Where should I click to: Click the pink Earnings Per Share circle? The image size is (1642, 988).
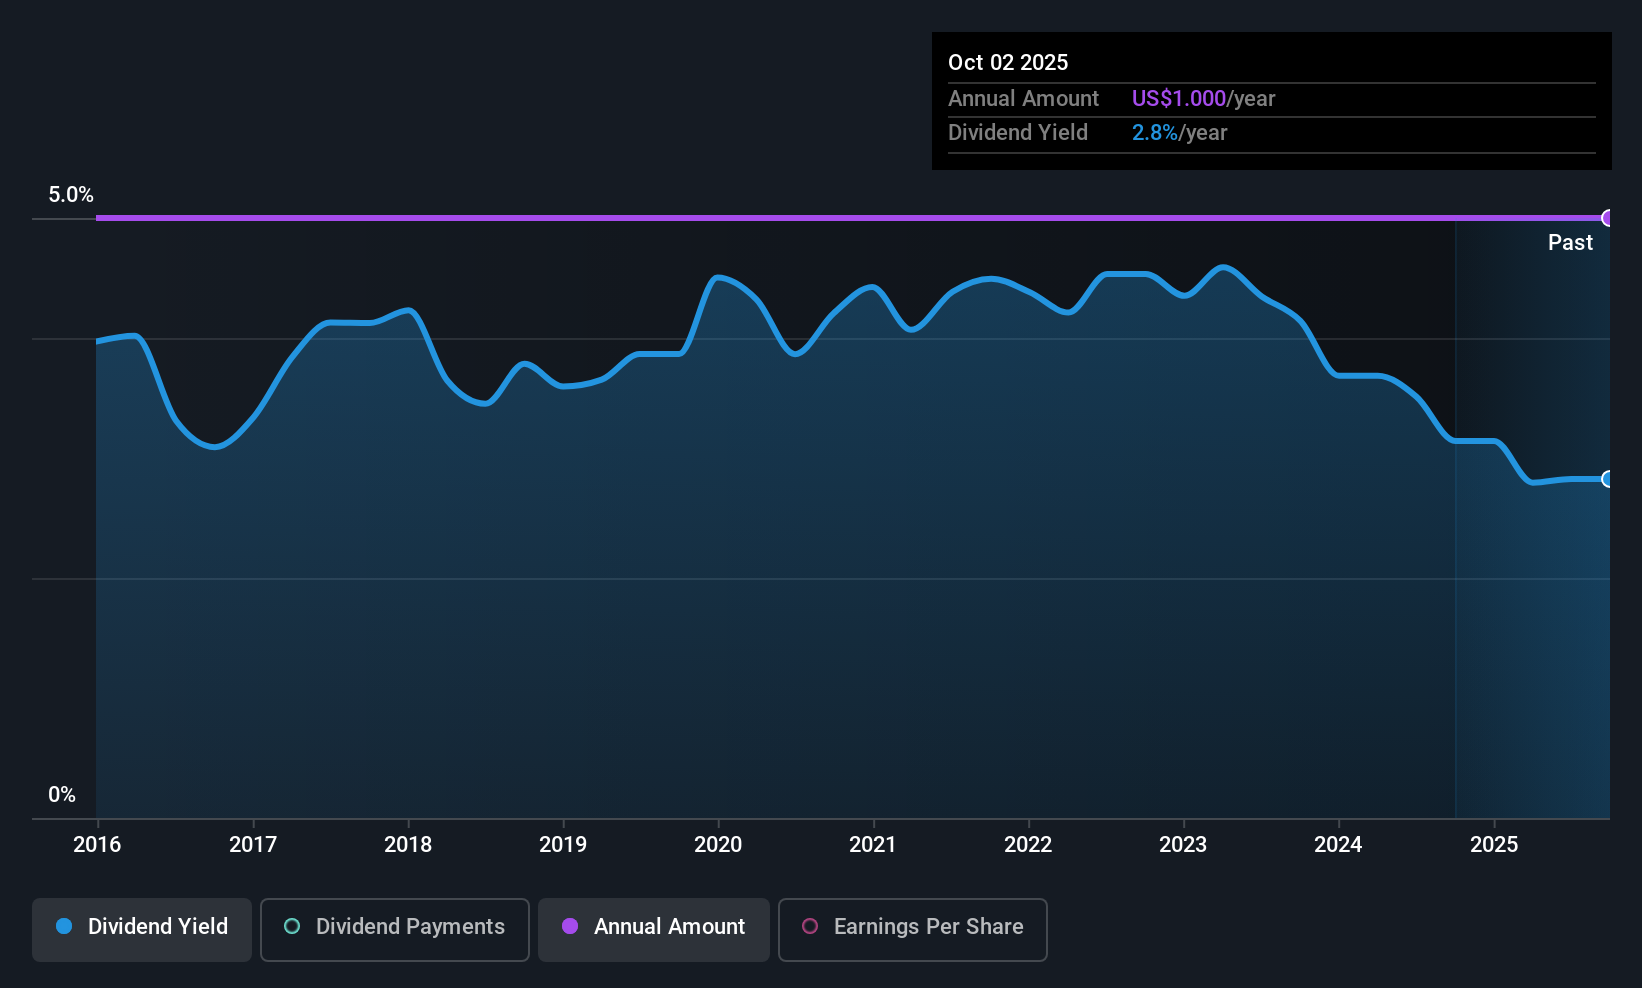[x=810, y=926]
